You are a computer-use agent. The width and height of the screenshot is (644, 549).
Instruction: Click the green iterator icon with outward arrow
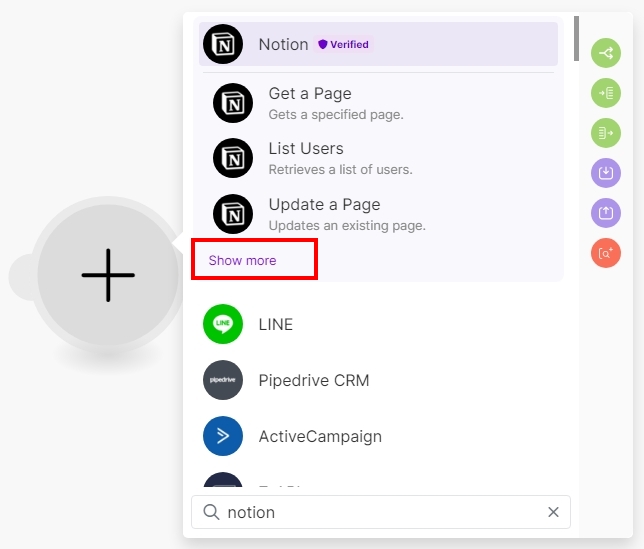[x=605, y=133]
